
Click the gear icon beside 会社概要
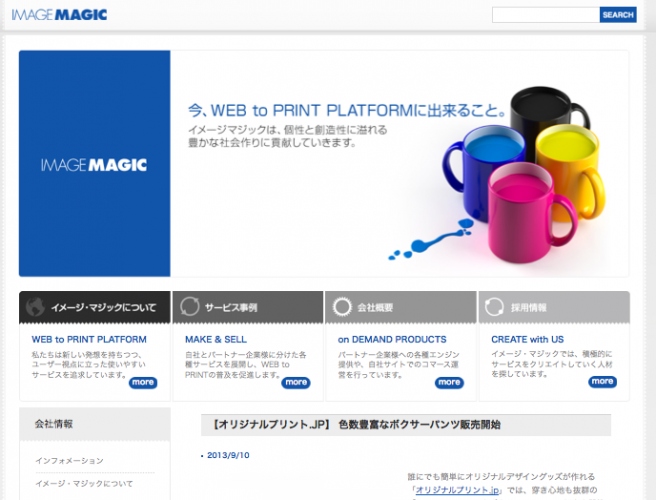tap(342, 307)
